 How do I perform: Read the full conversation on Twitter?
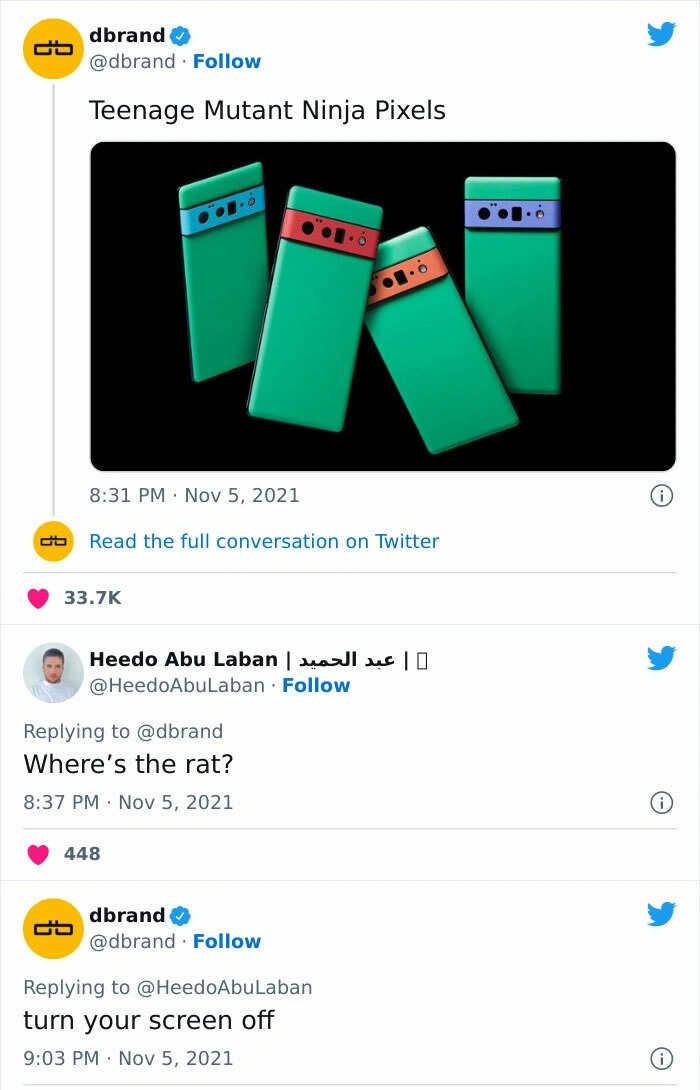coord(264,542)
